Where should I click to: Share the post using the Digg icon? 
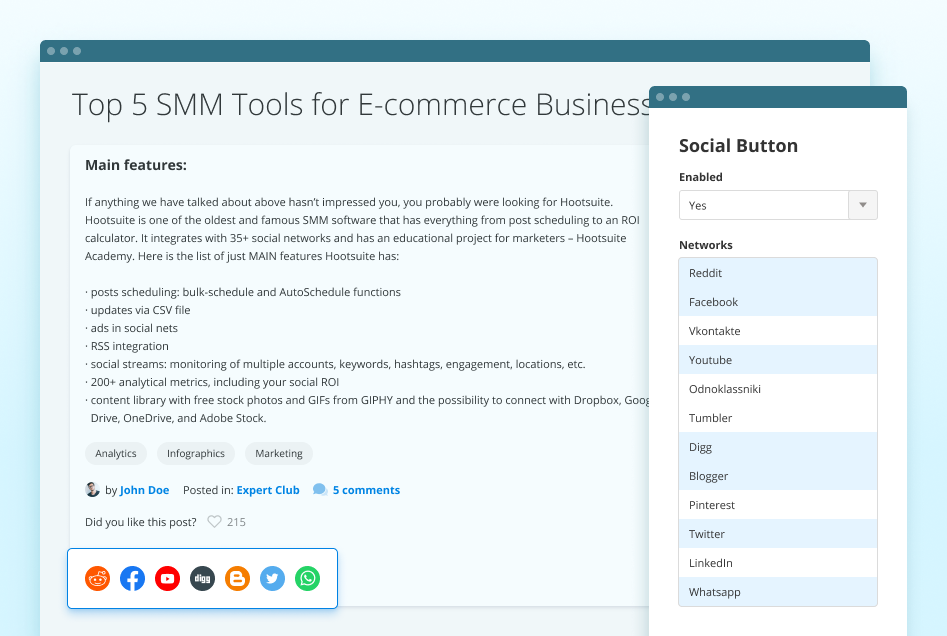pos(202,578)
